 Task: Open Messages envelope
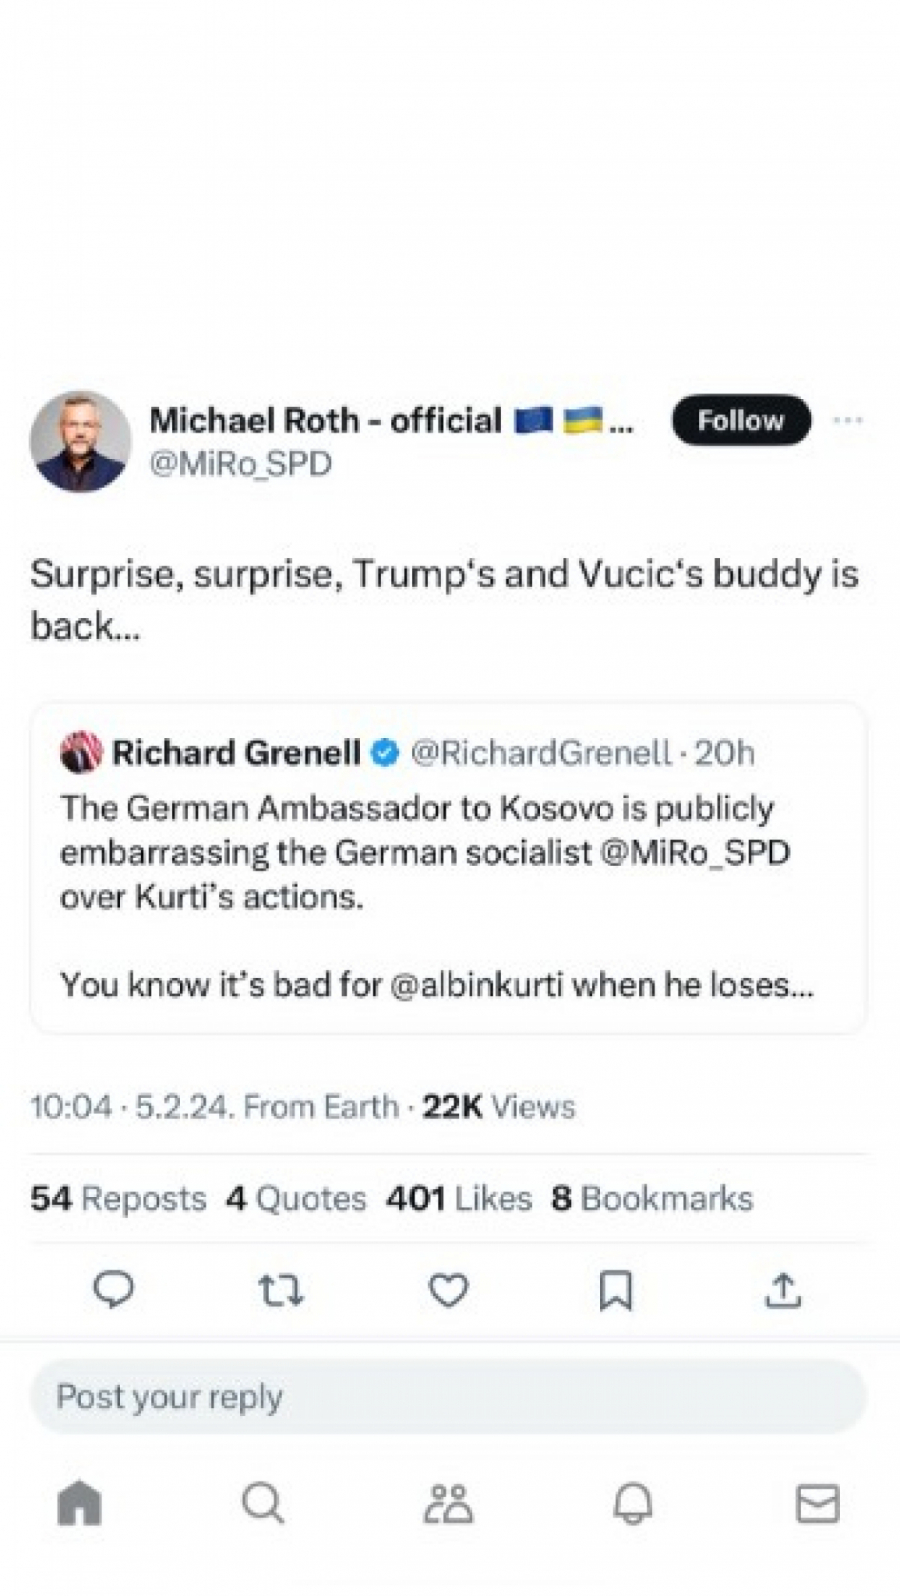pos(816,1502)
